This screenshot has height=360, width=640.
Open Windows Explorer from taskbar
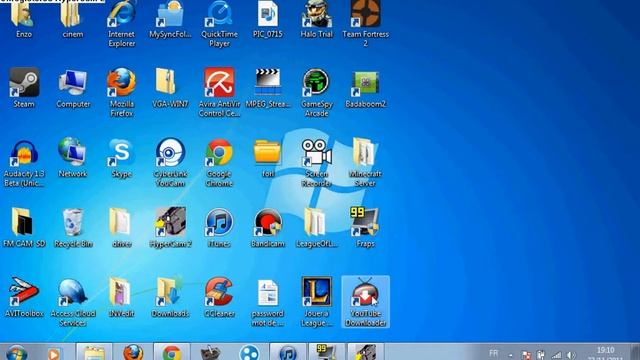pos(94,352)
